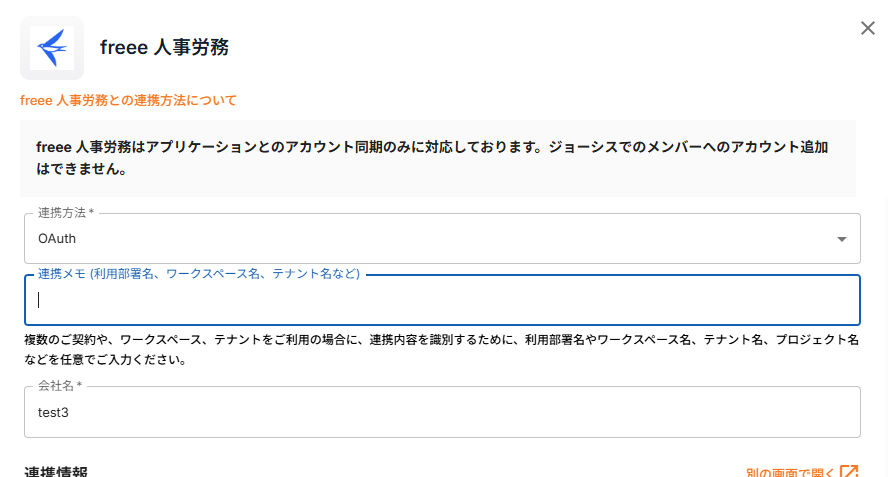The image size is (888, 477).
Task: Click the 別の画面で開く link
Action: point(790,472)
